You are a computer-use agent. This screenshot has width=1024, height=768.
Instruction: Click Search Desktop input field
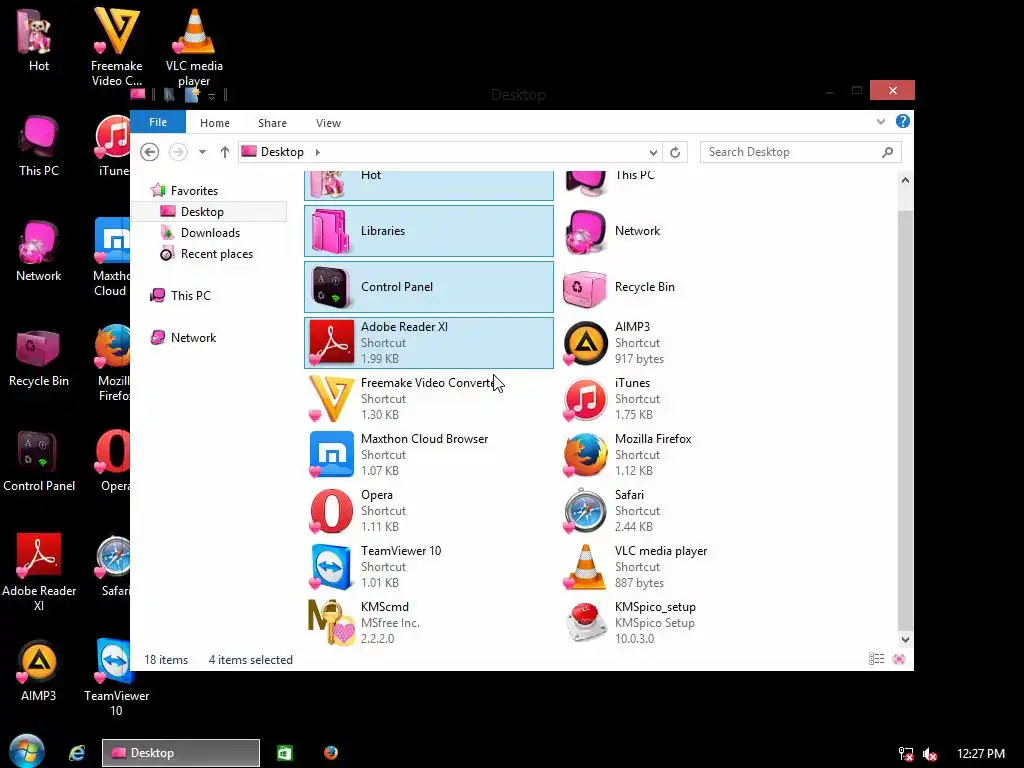(801, 152)
